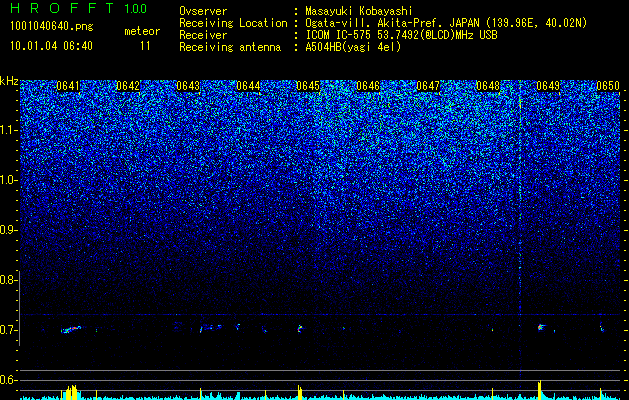Click the long meteor echo after 0641
The width and height of the screenshot is (629, 400).
click(71, 330)
